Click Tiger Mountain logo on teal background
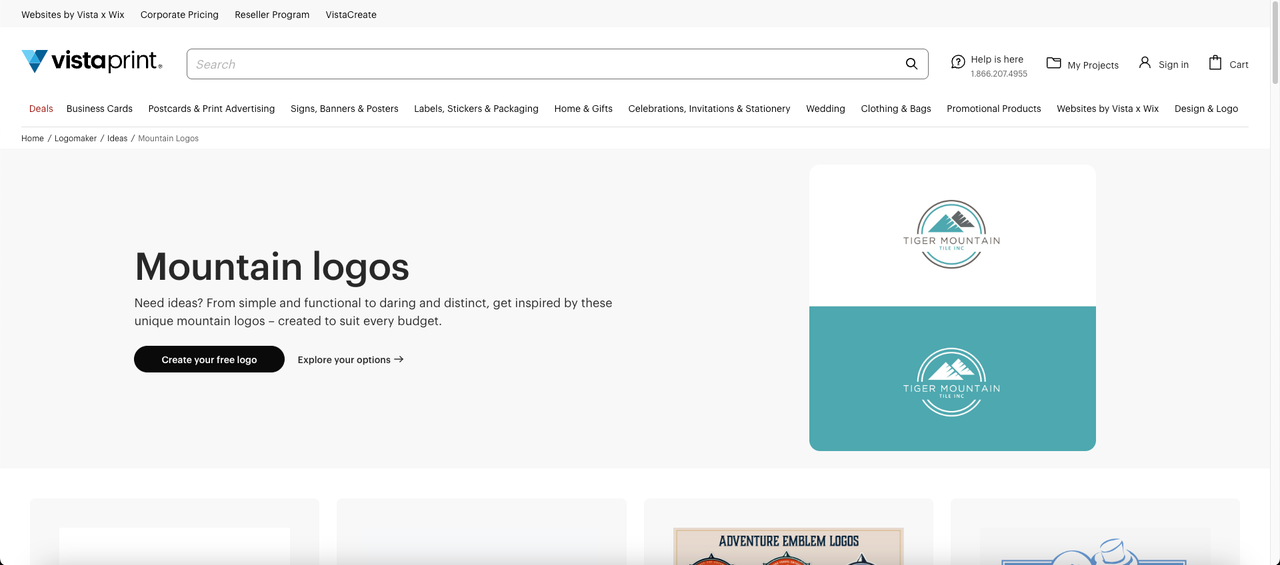Image resolution: width=1280 pixels, height=565 pixels. click(x=952, y=382)
